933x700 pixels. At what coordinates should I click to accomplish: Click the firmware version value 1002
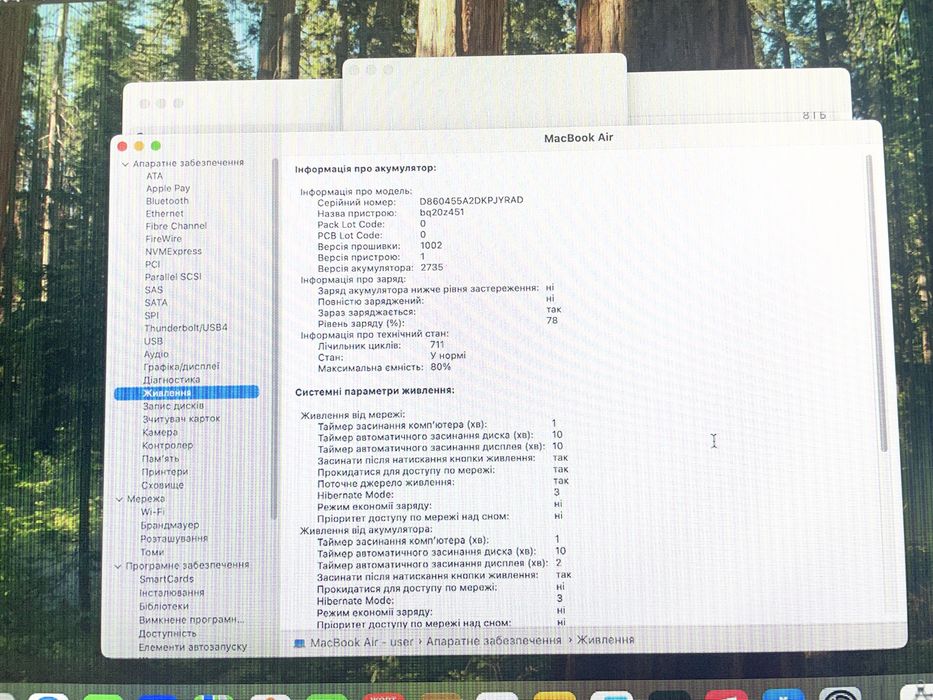(x=431, y=245)
